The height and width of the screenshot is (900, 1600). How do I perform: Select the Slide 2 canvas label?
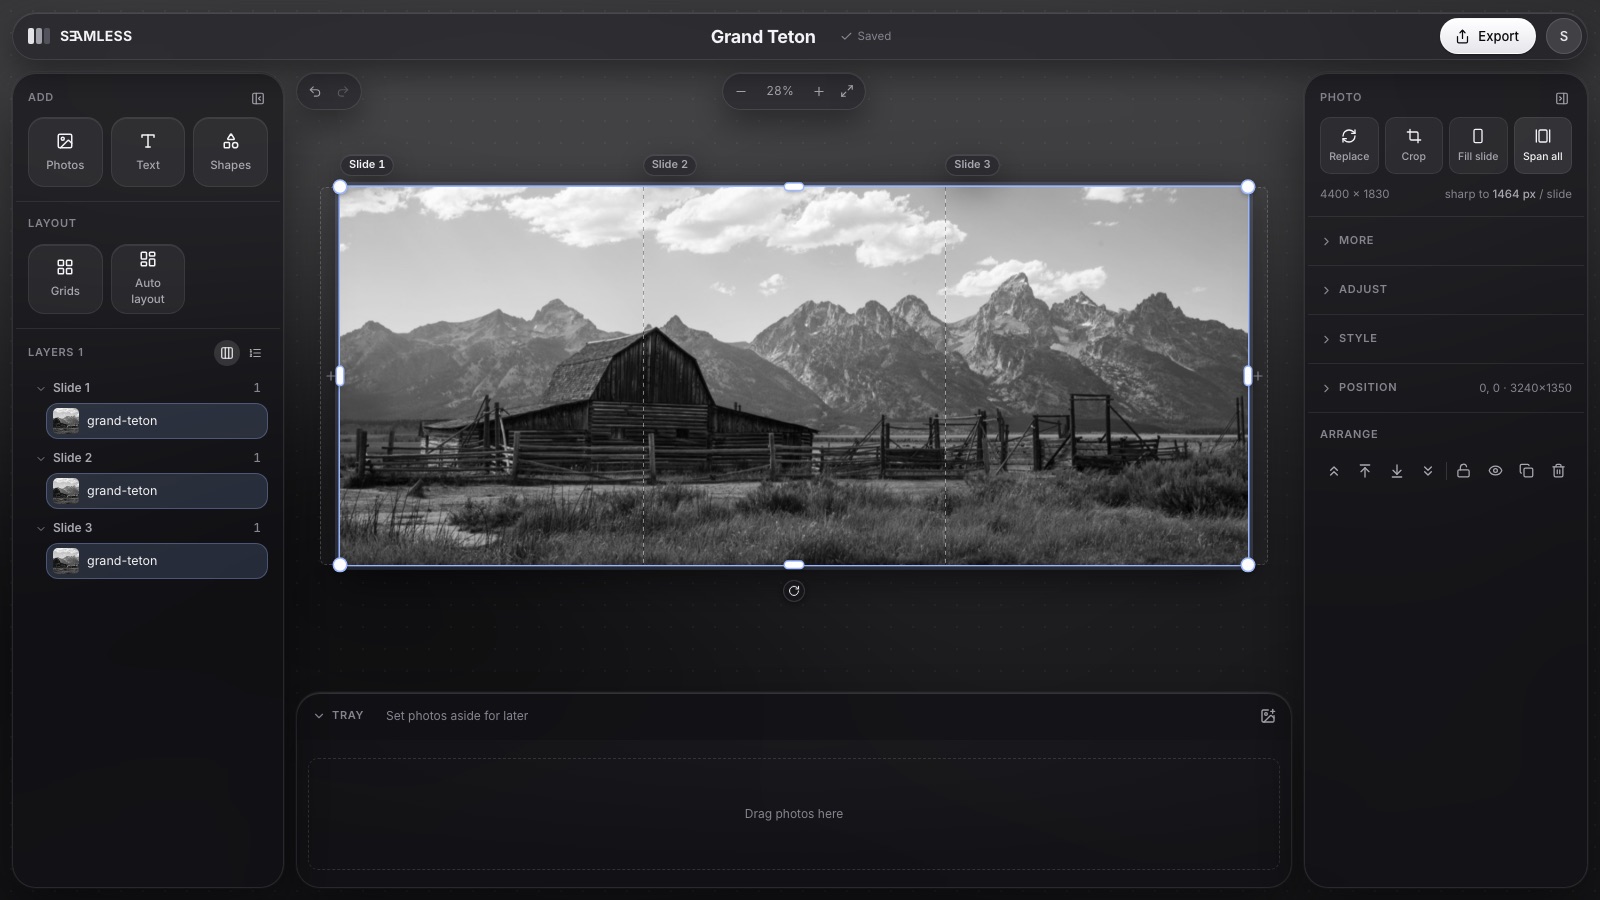pos(670,165)
